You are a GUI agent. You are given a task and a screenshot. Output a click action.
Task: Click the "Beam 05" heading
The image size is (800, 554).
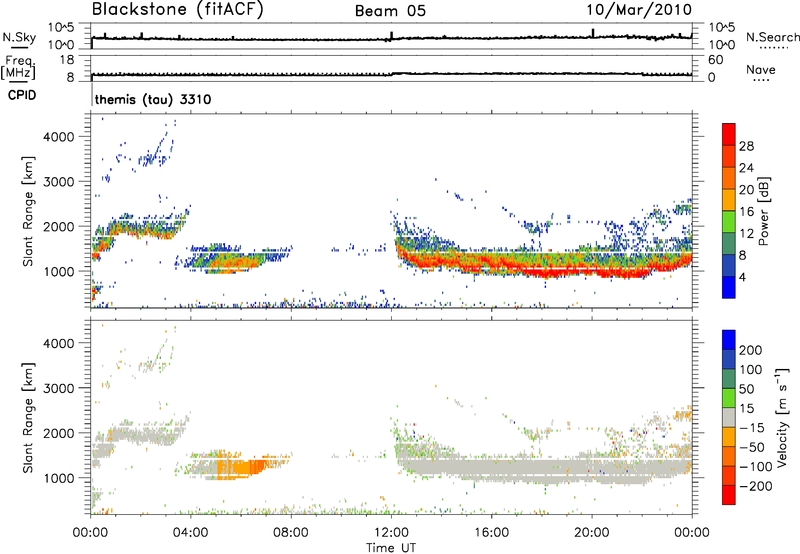coord(390,11)
